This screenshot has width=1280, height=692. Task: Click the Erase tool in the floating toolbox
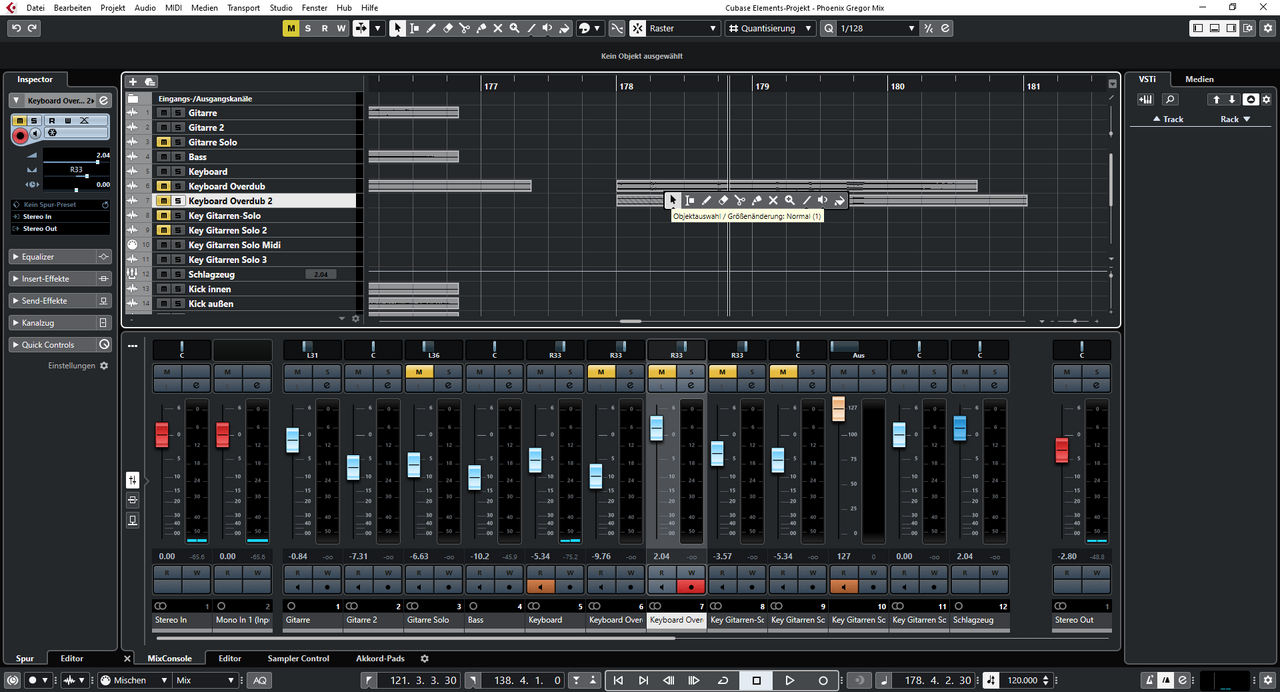[x=723, y=200]
